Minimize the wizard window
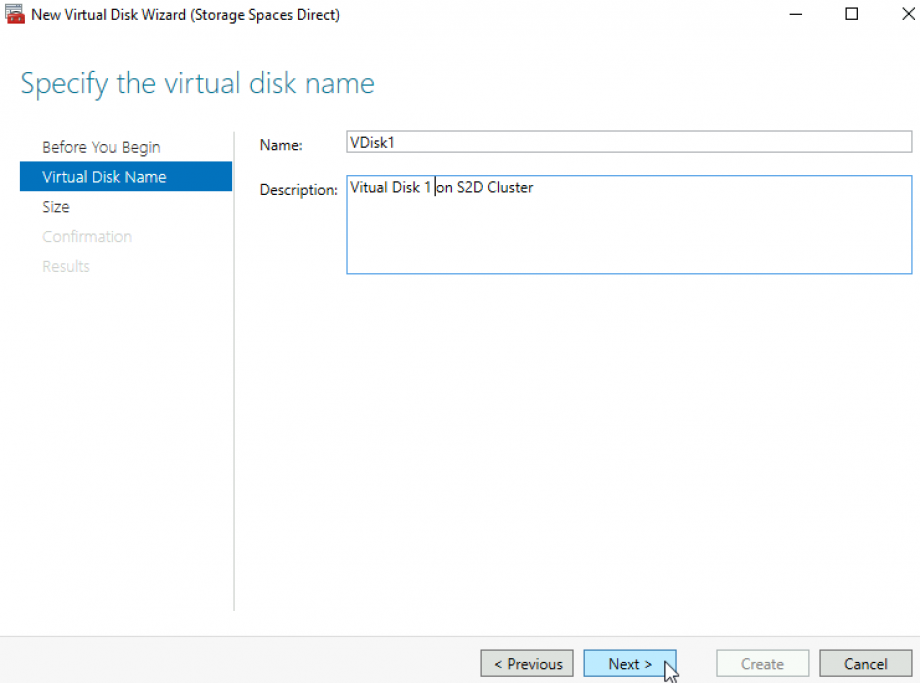920x683 pixels. (795, 14)
